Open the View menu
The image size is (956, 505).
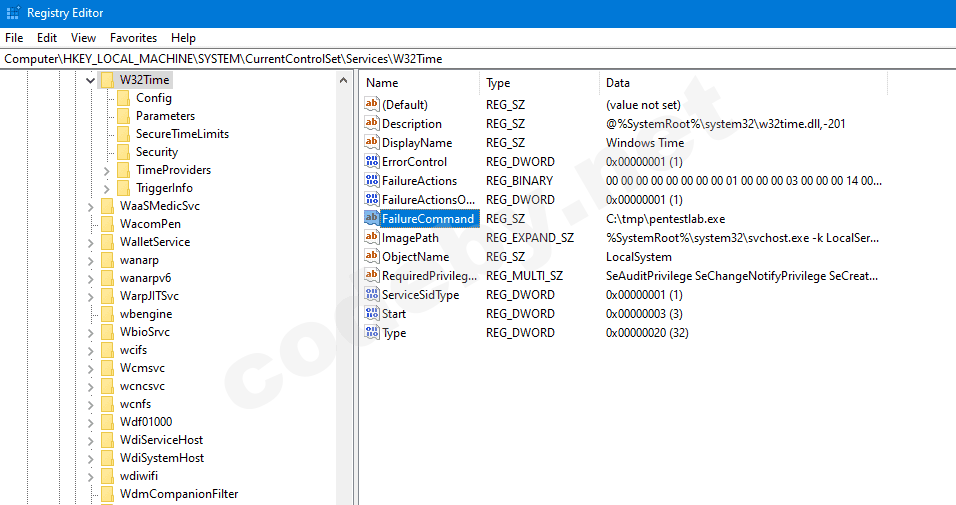click(84, 38)
